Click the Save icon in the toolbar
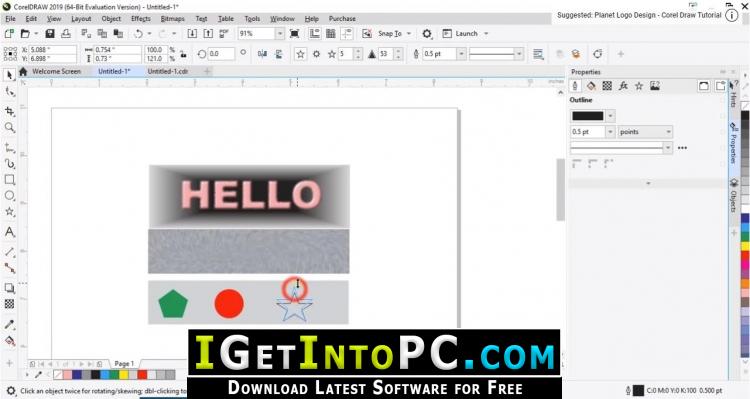 50,33
